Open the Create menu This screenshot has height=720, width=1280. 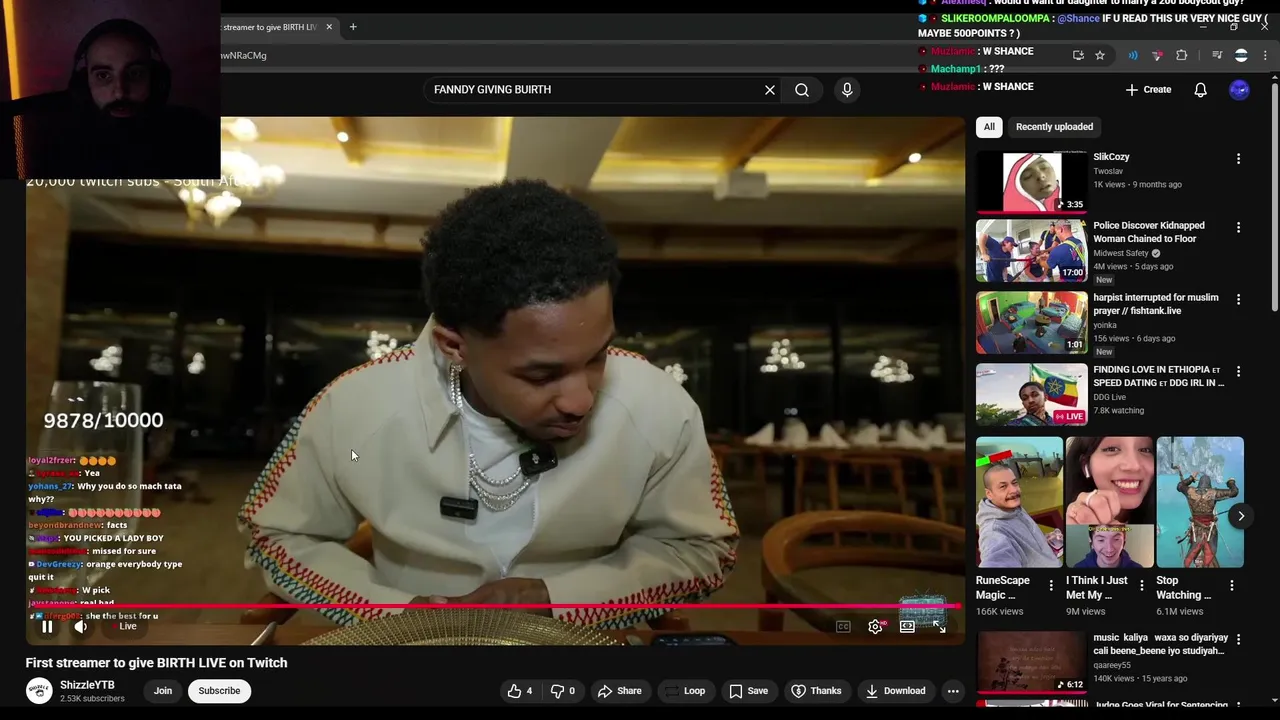click(x=1148, y=90)
